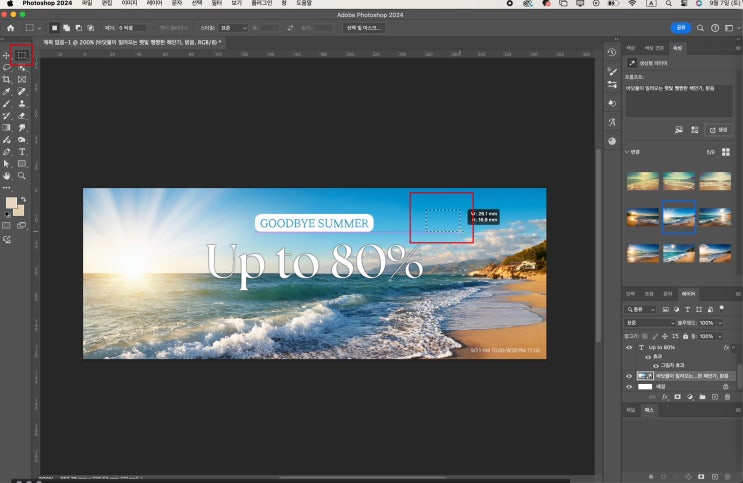
Task: Select the Horizontal Type tool
Action: (x=22, y=152)
